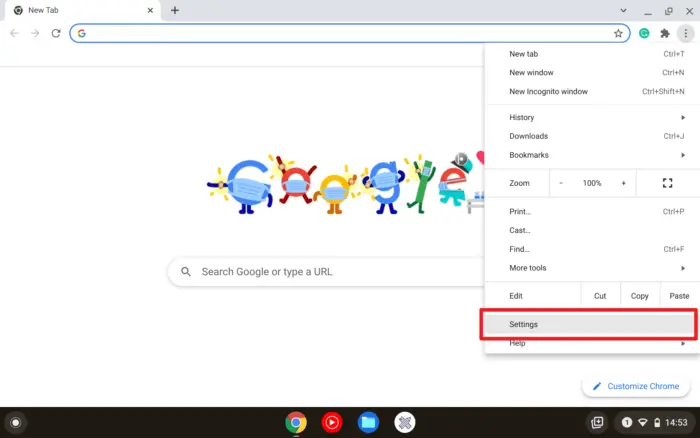Bookmark this tab with the star icon
This screenshot has width=700, height=438.
pos(618,33)
